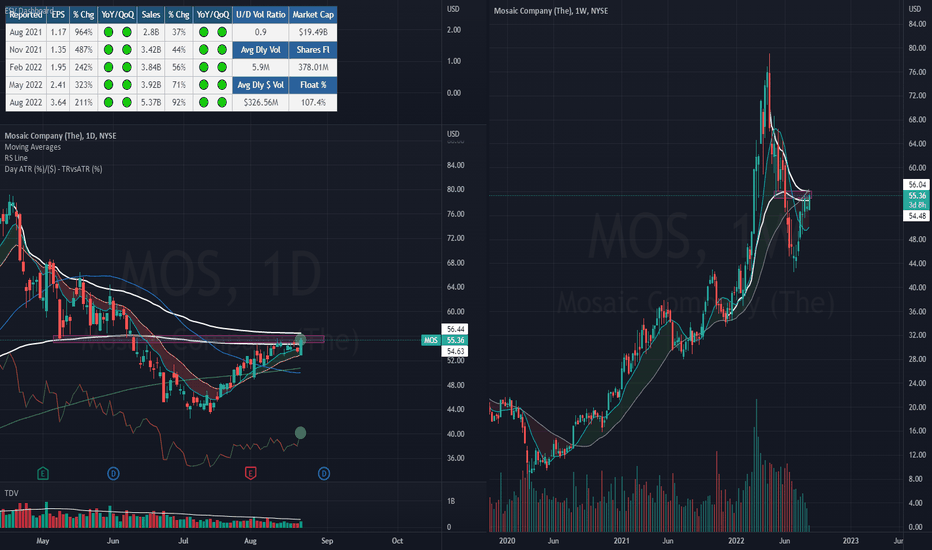Screen dimensions: 932x550
Task: Select the 'Mosaic Company (The), 1W, NYSE' legend
Action: [x=551, y=11]
